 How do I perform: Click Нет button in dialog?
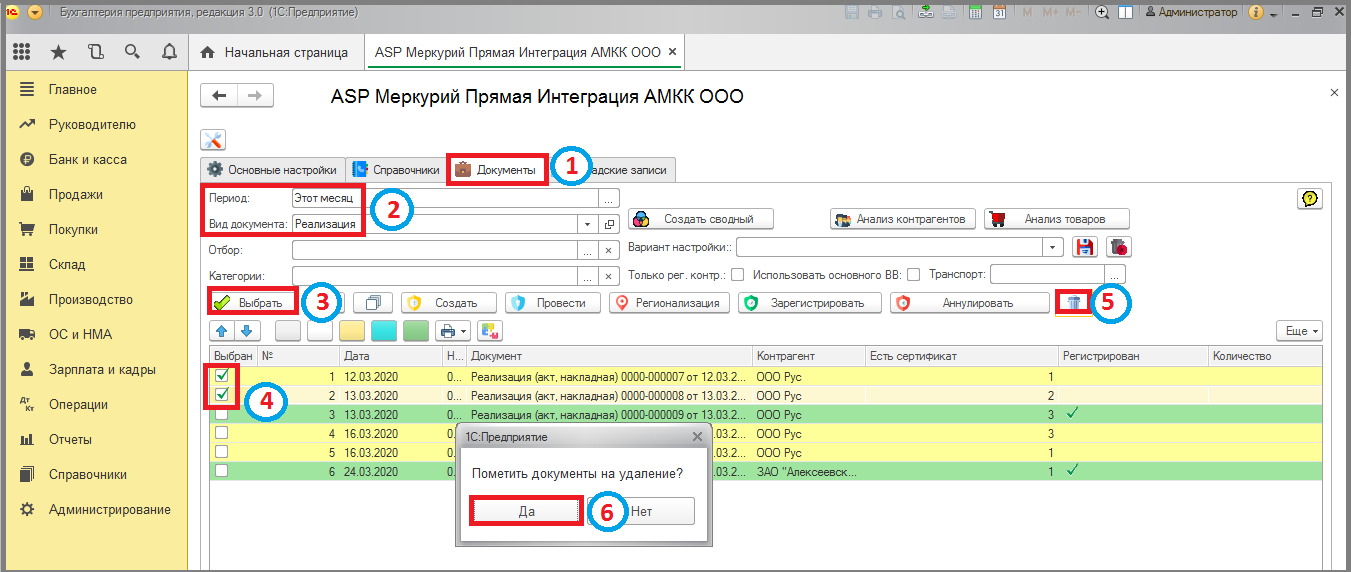point(641,511)
